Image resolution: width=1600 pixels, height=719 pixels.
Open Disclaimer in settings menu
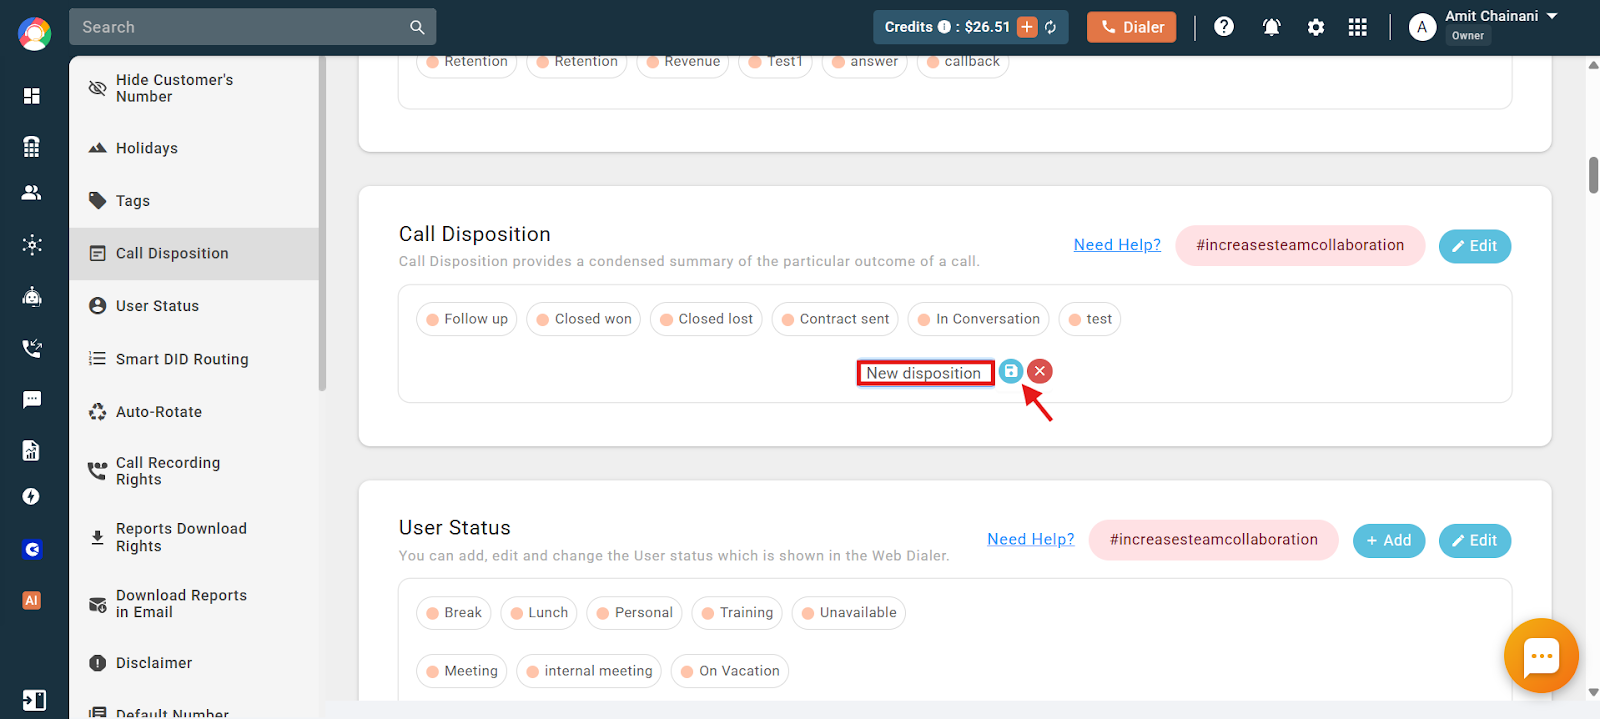tap(194, 663)
